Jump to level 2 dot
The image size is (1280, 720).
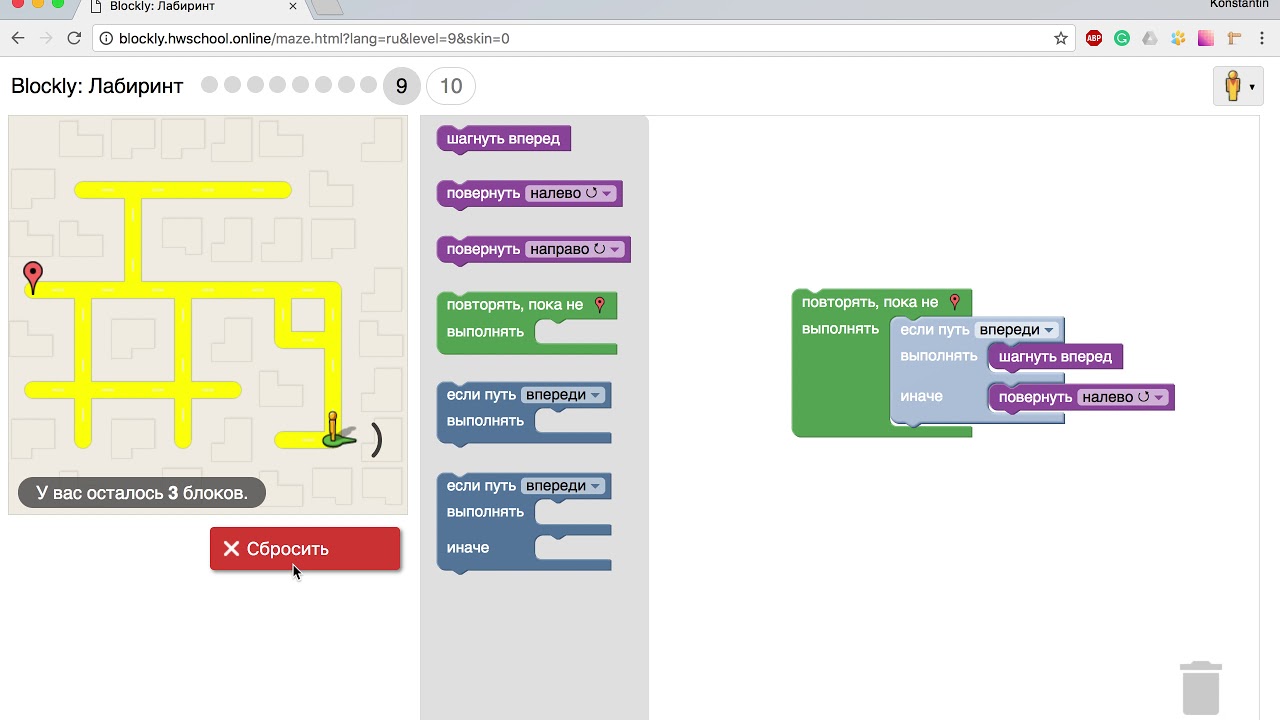coord(232,85)
